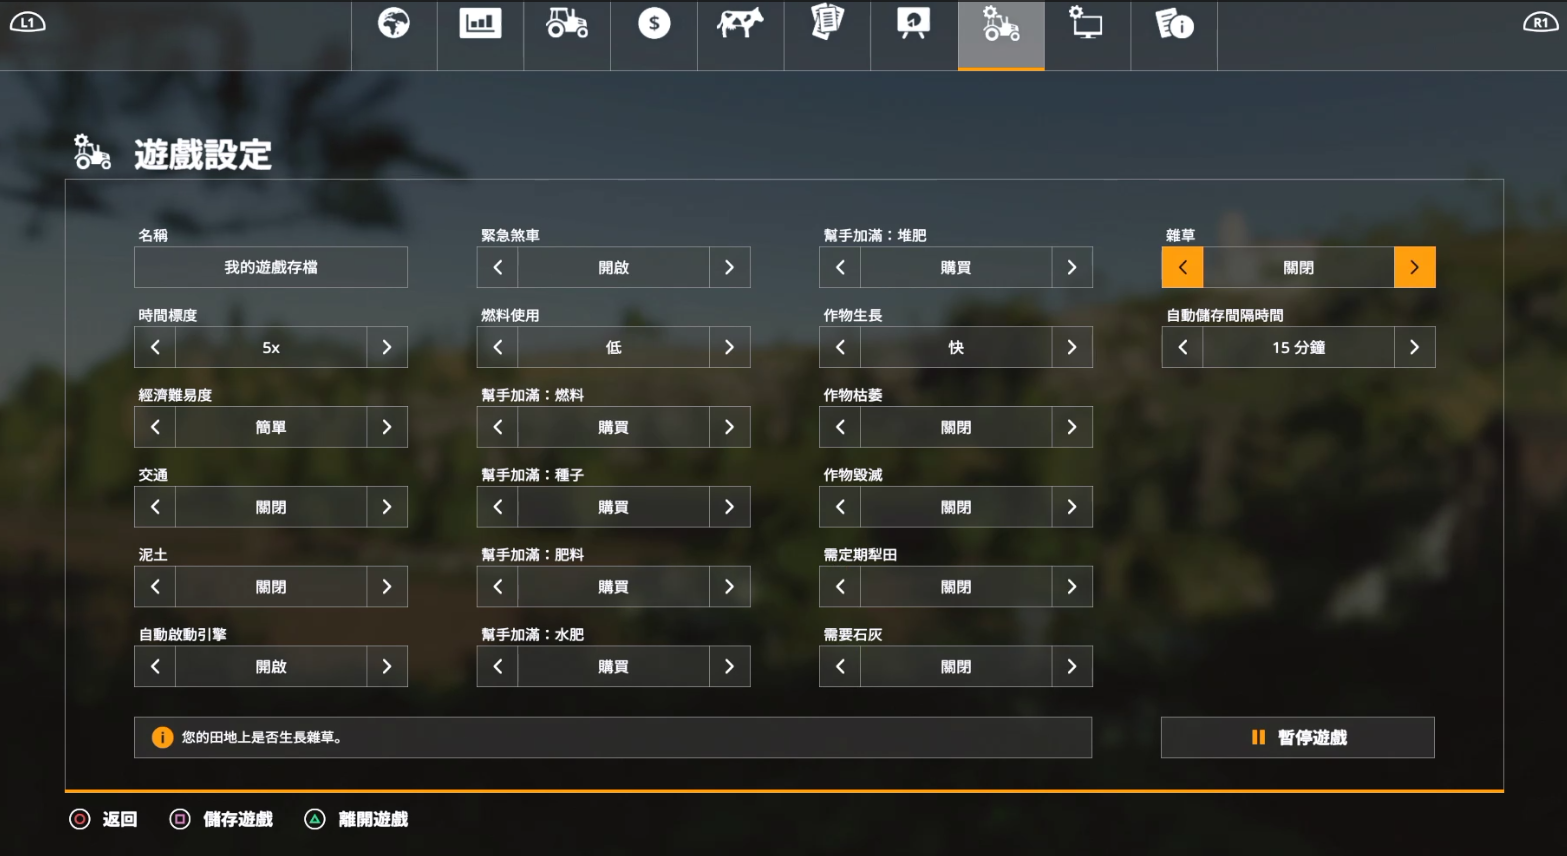
Task: Change 幫手加滿：燃料 with left arrow
Action: click(x=498, y=427)
